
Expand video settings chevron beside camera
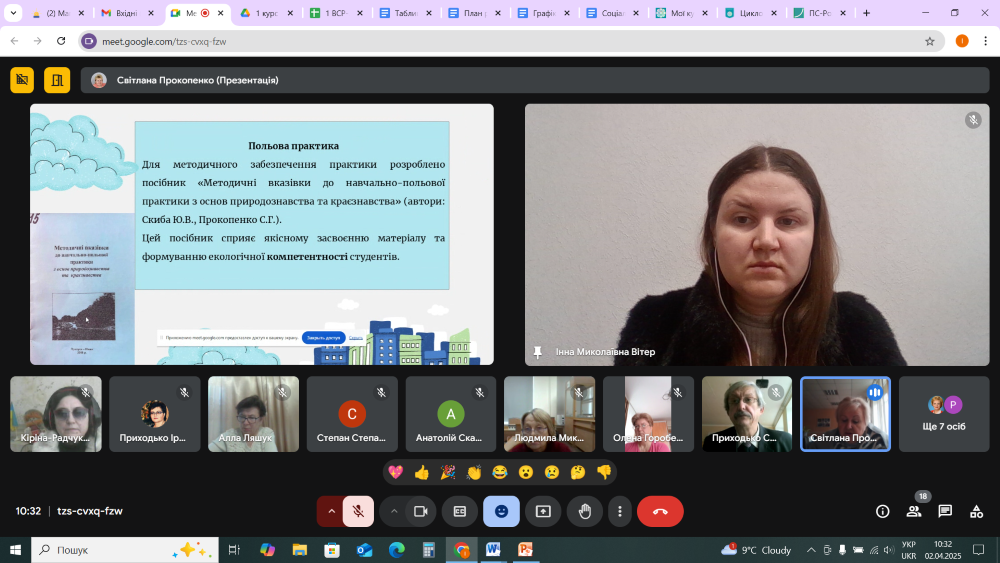coord(394,511)
